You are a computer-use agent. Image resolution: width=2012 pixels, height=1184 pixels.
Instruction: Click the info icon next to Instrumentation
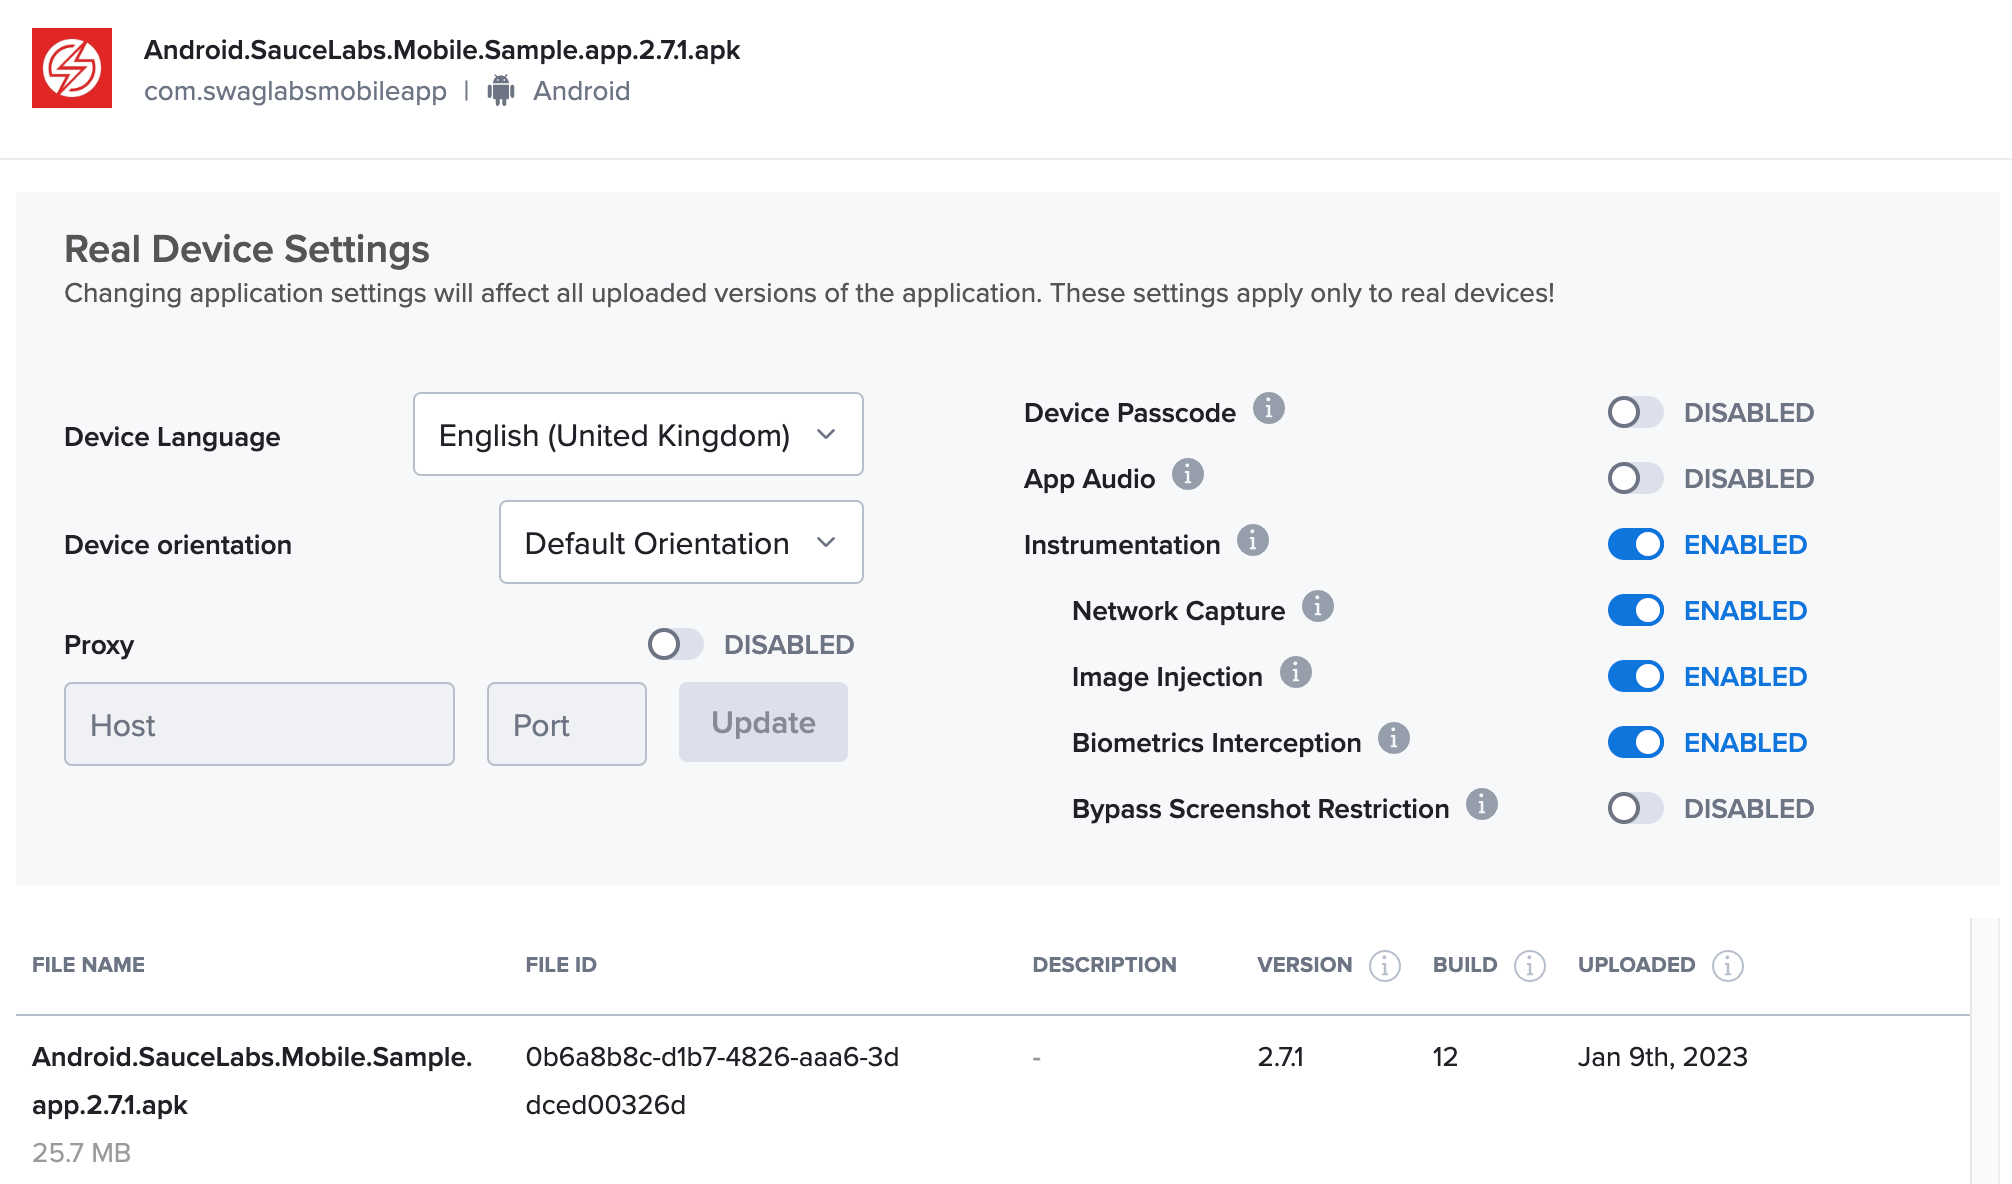tap(1253, 544)
